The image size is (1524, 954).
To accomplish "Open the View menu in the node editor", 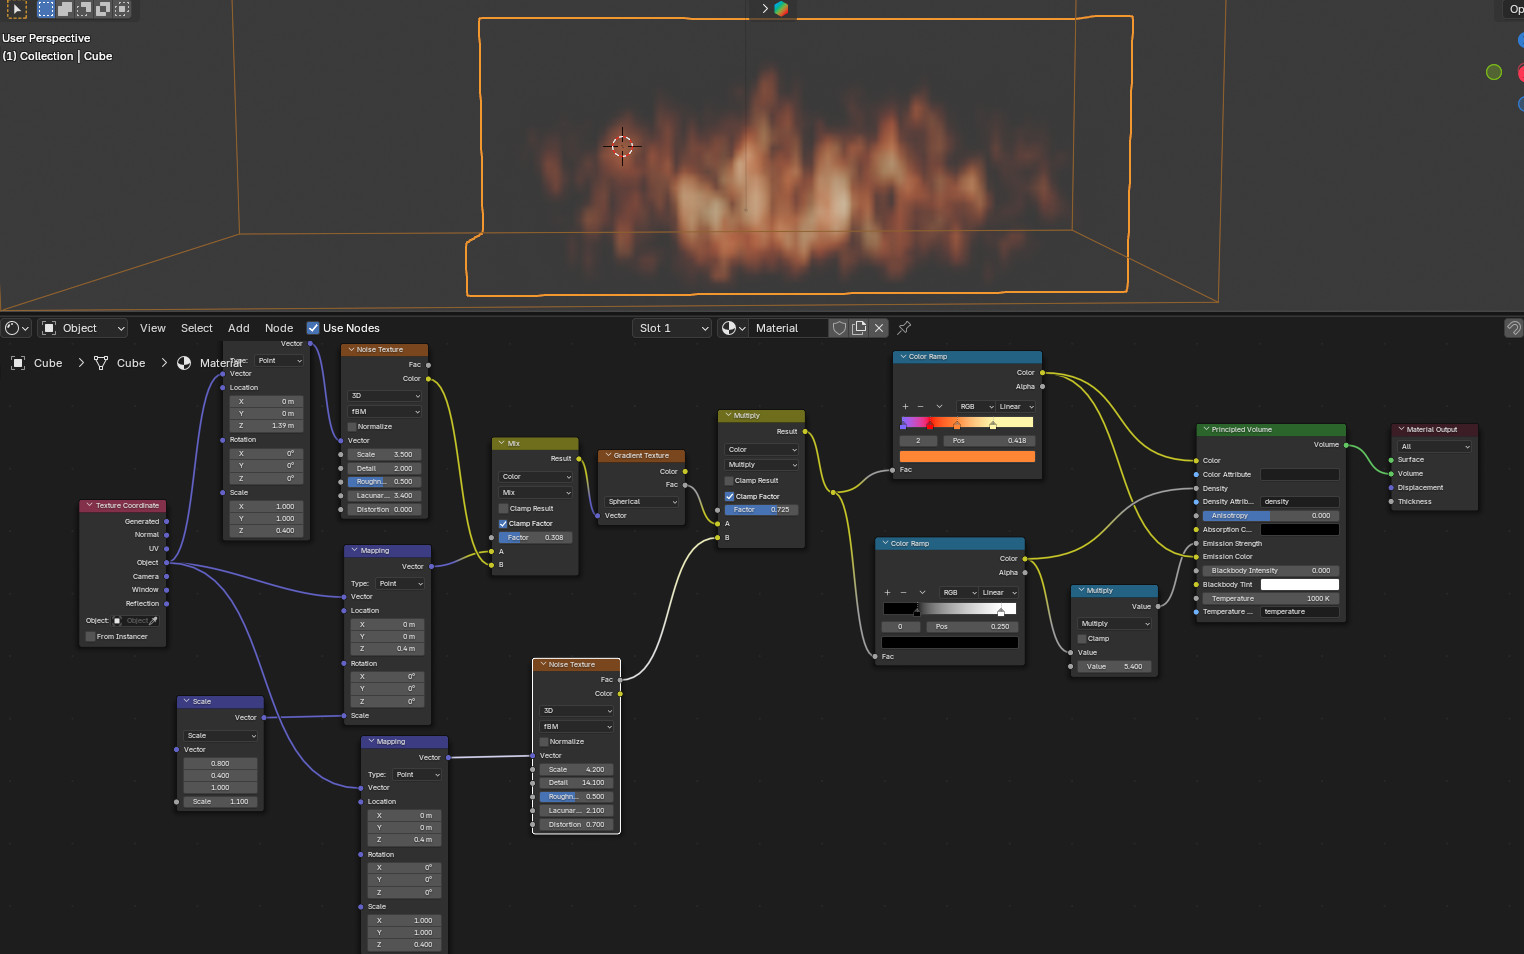I will [x=153, y=328].
